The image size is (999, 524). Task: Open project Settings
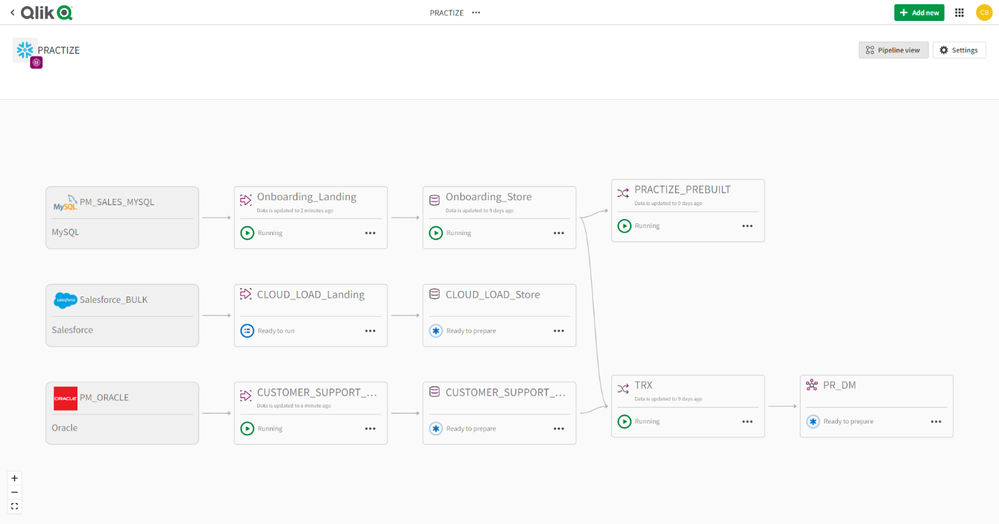point(958,50)
